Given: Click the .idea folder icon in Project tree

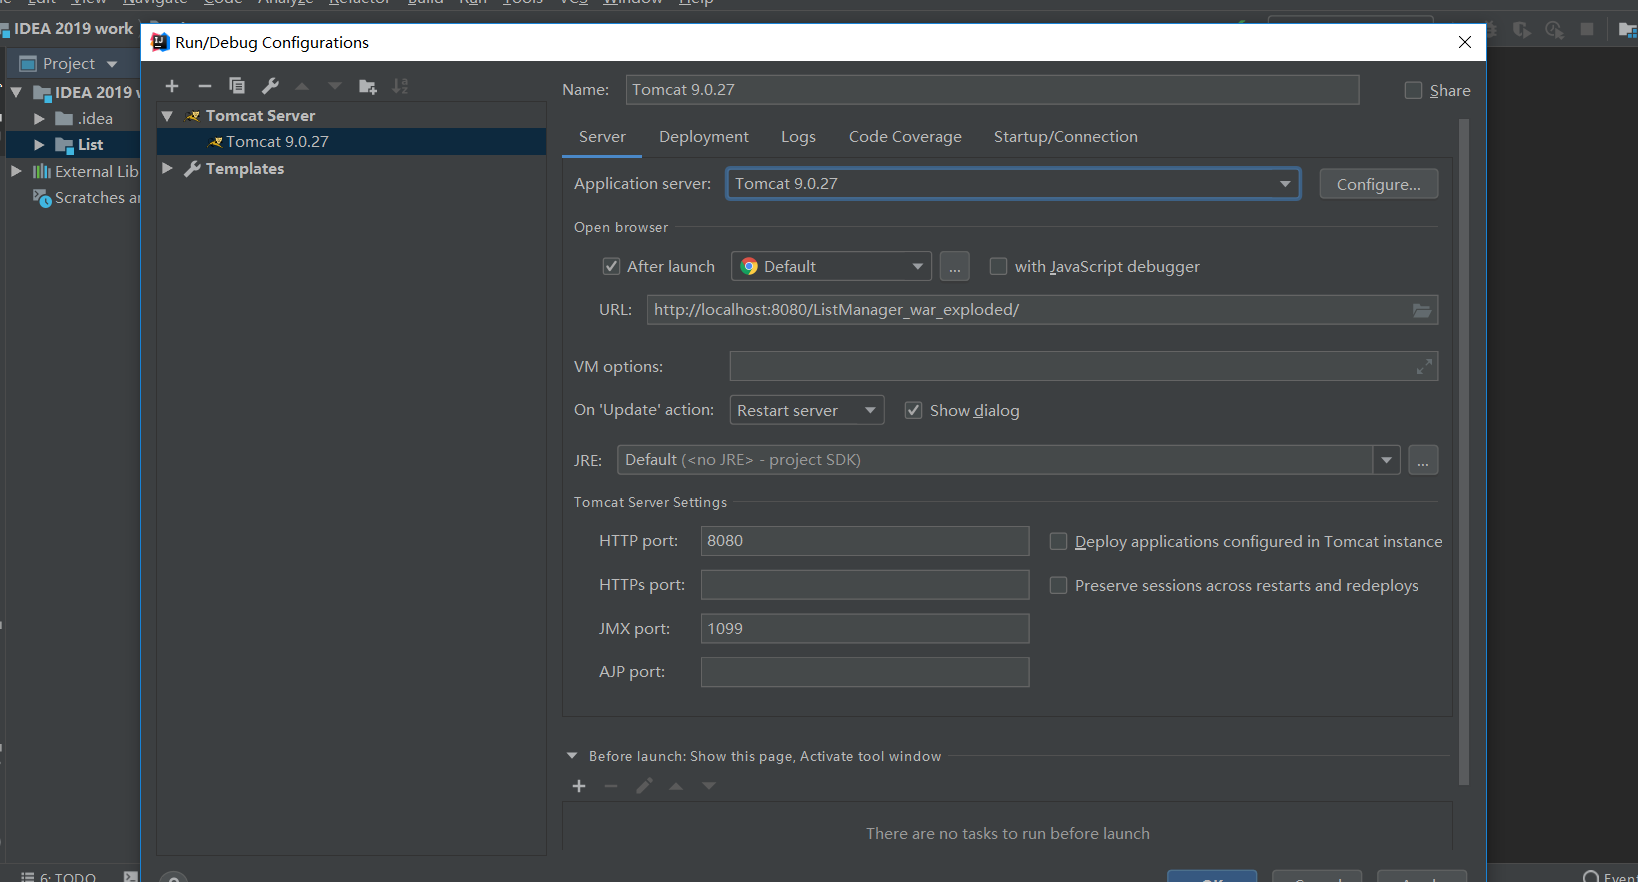Looking at the screenshot, I should [64, 118].
